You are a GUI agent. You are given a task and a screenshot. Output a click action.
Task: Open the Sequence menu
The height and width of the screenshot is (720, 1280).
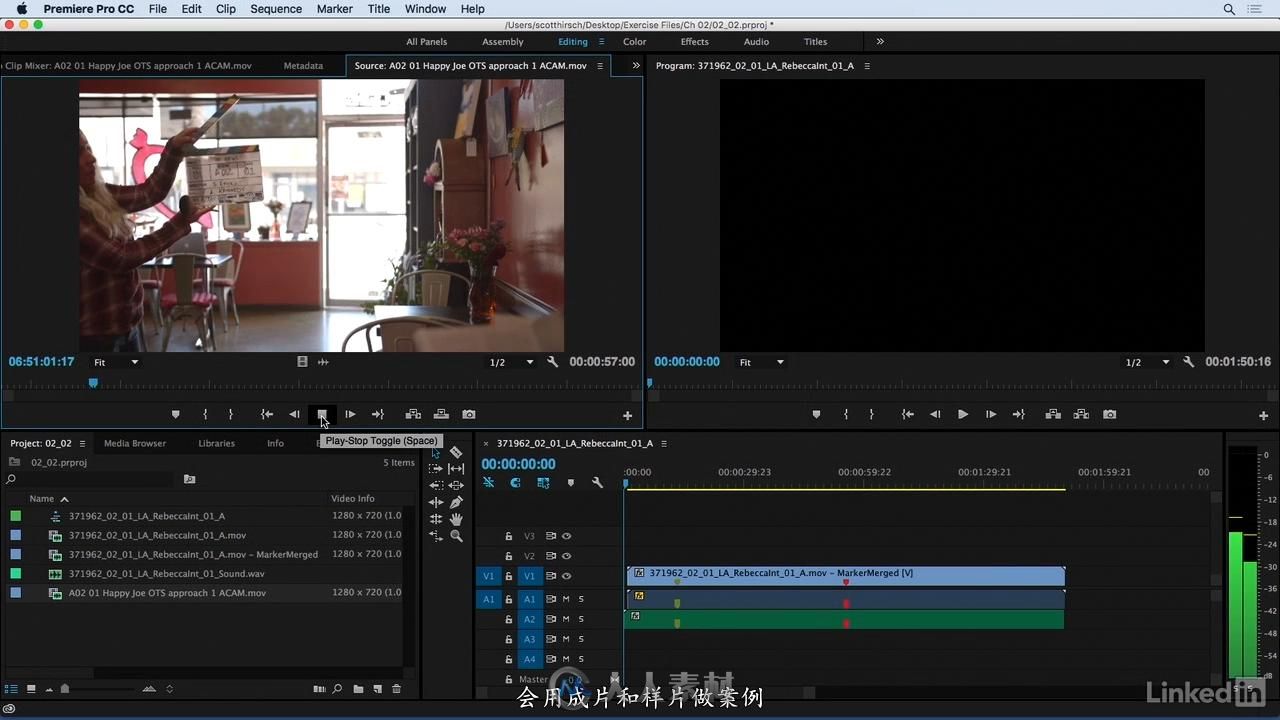pos(276,9)
